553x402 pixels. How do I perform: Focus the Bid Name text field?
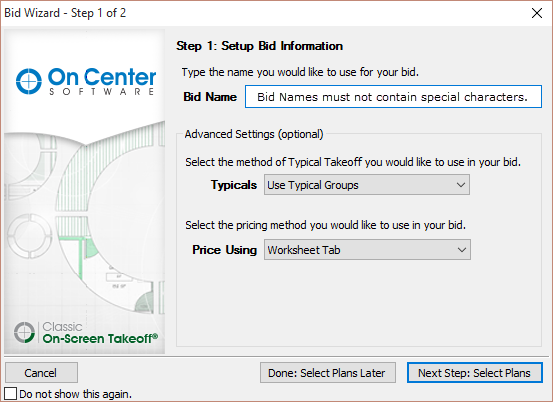click(393, 97)
